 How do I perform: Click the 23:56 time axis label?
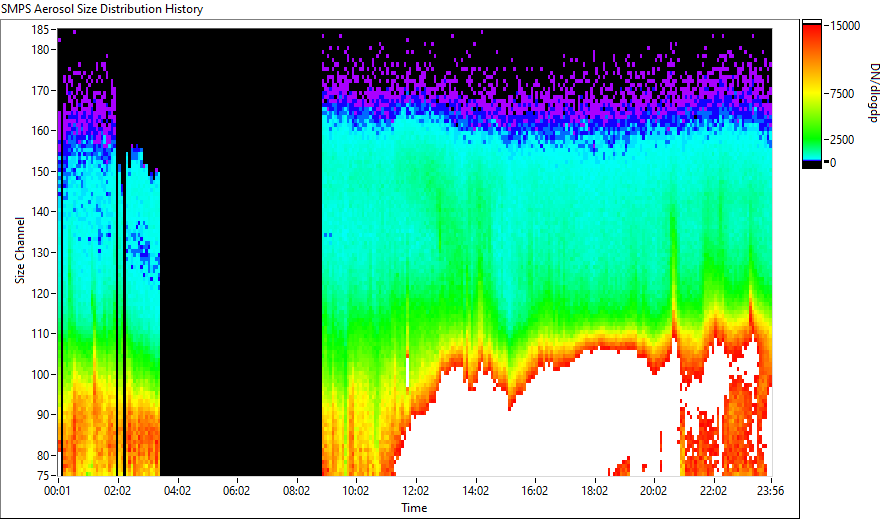coord(771,491)
